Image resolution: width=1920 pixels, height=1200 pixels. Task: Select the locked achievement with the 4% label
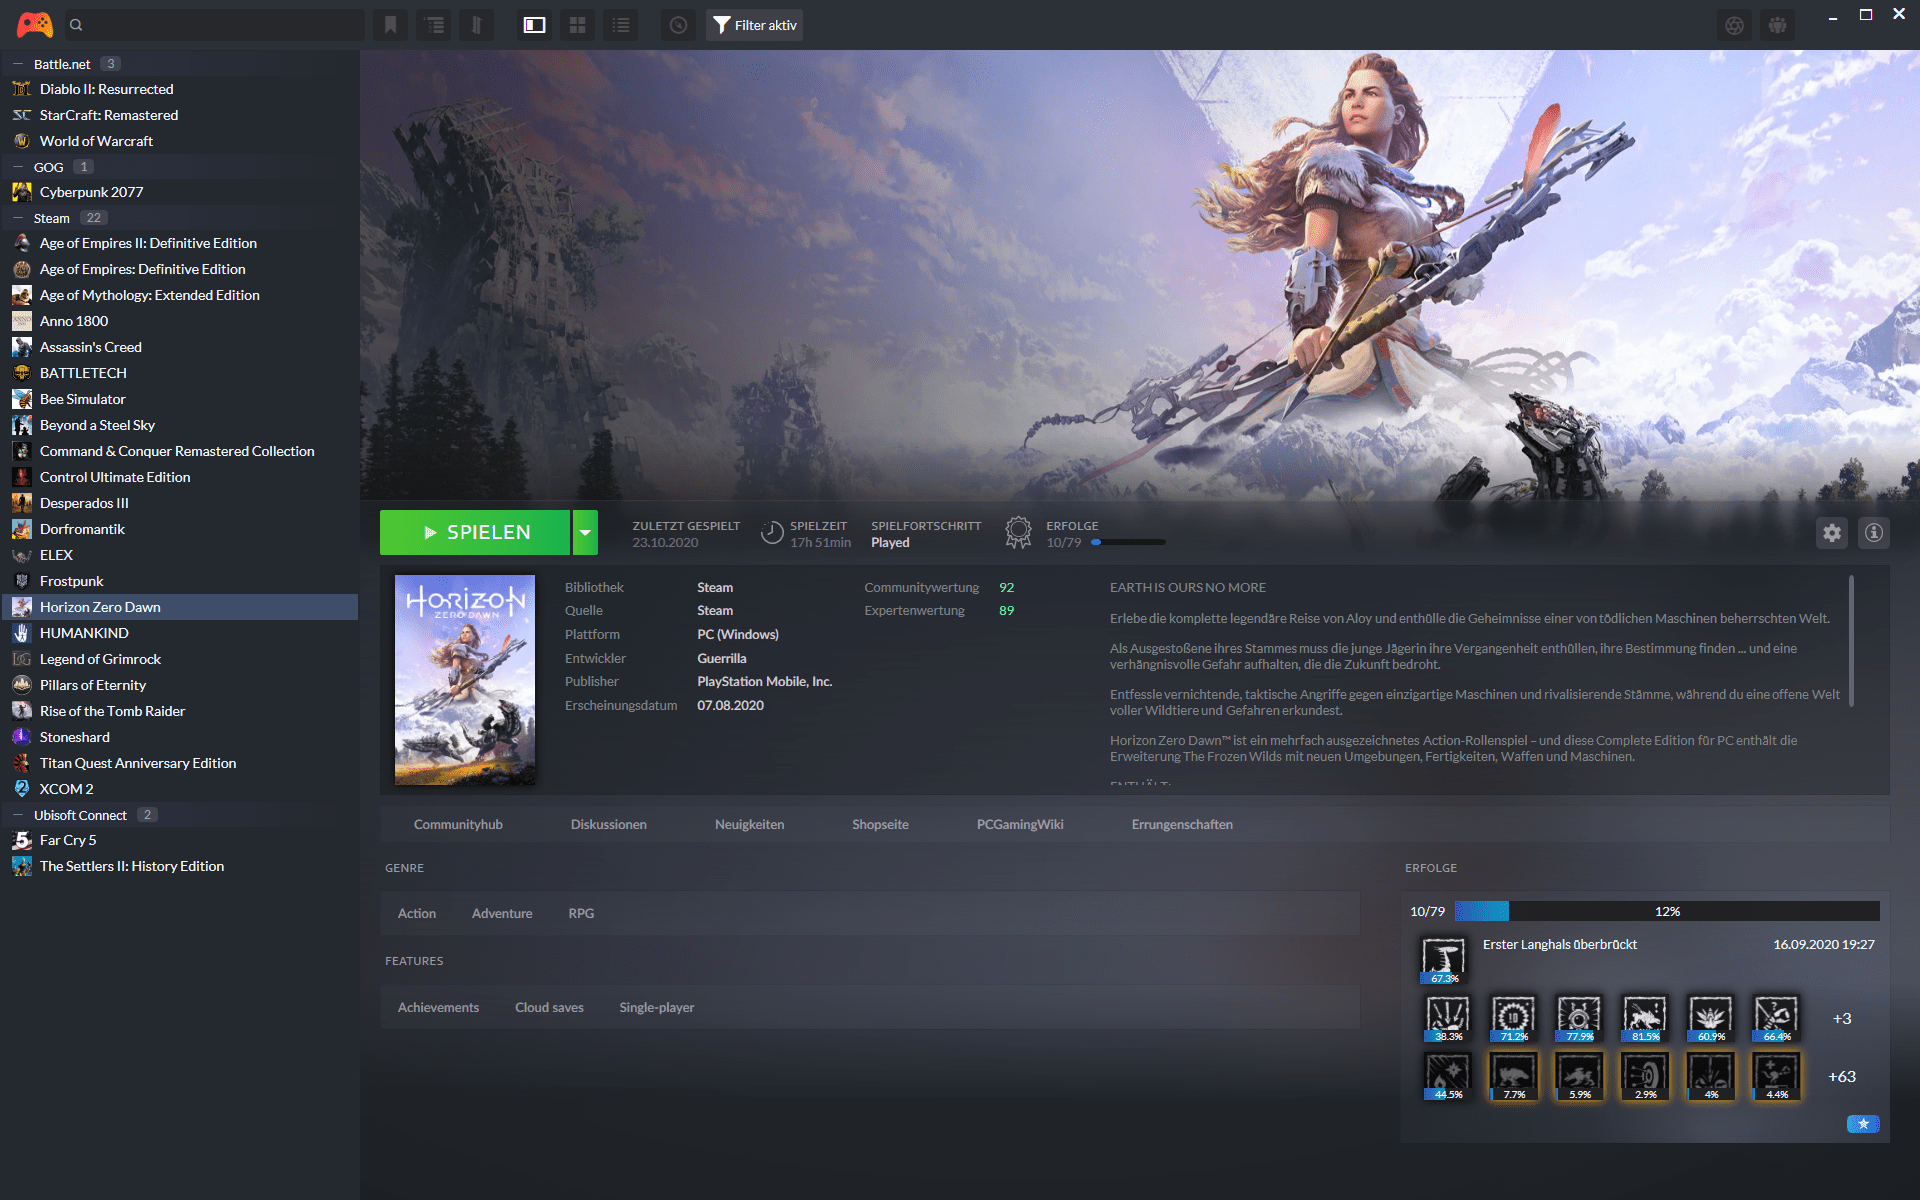point(1711,1076)
